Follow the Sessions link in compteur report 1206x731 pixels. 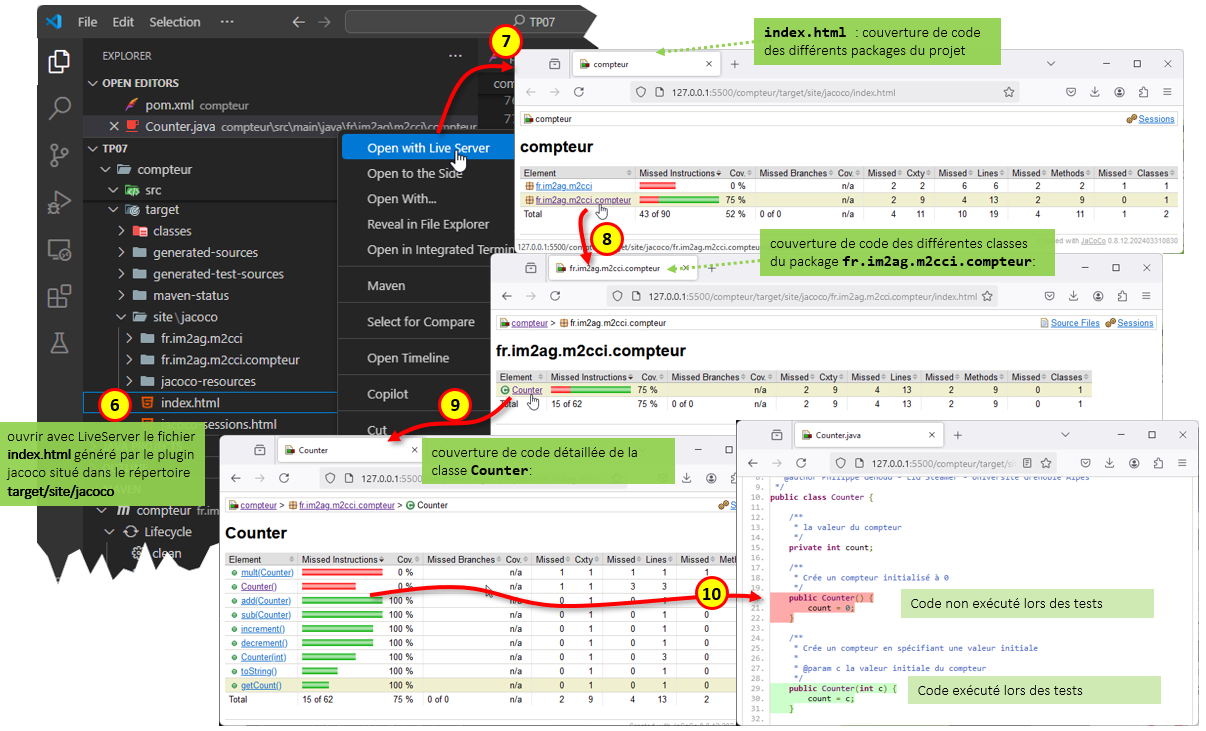(1156, 119)
